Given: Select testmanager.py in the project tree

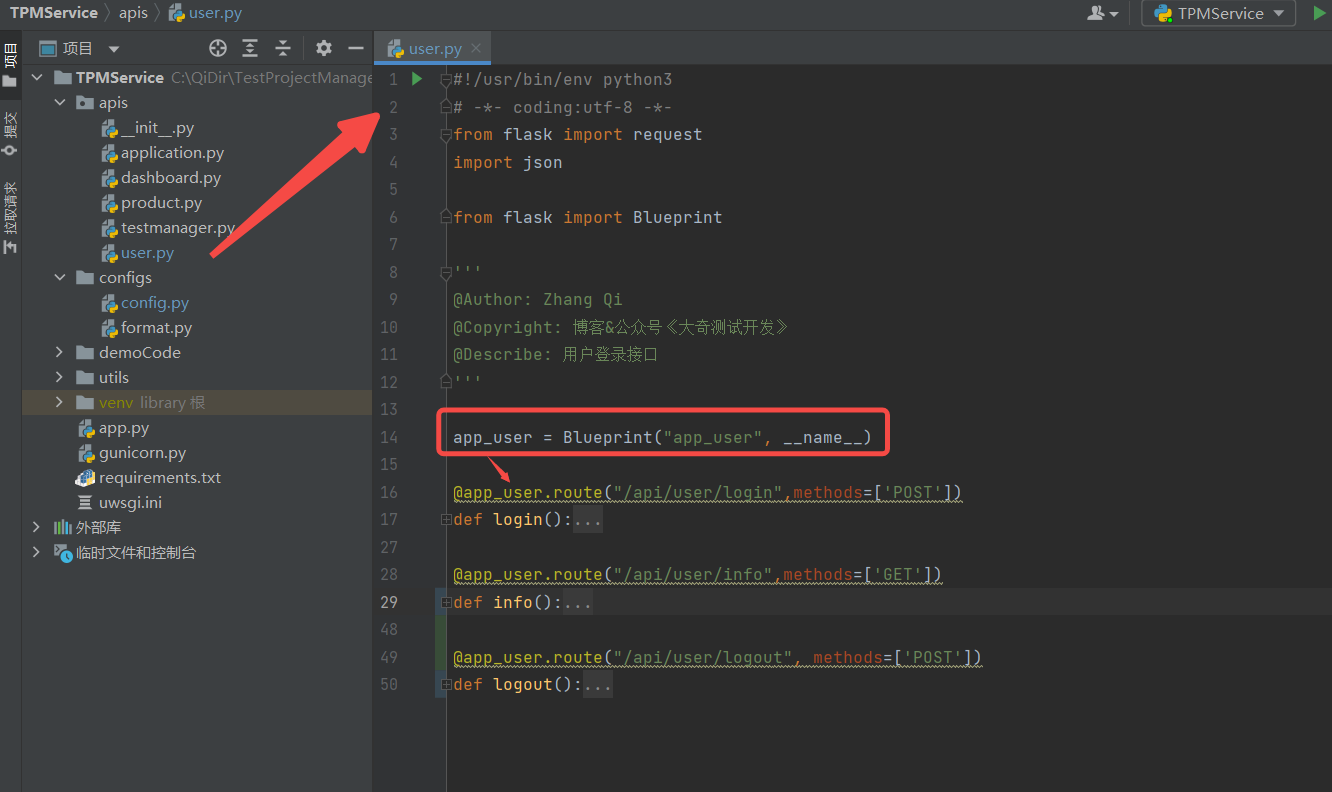Looking at the screenshot, I should [178, 227].
